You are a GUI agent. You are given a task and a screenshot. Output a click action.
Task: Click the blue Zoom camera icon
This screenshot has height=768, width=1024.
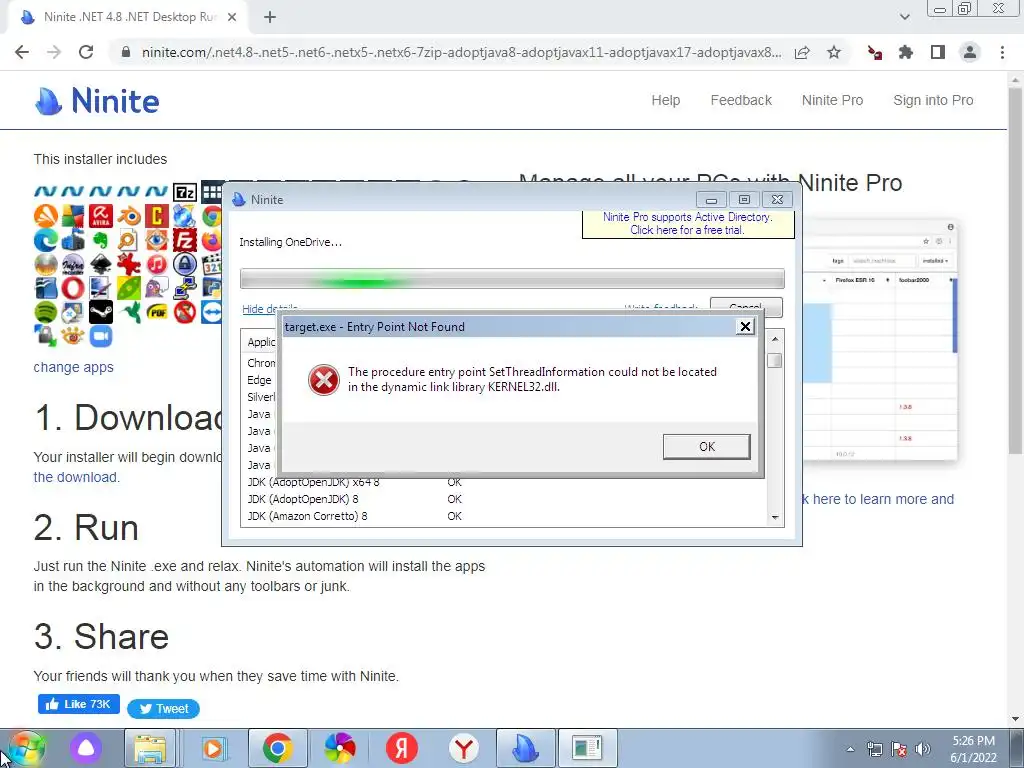click(x=101, y=336)
